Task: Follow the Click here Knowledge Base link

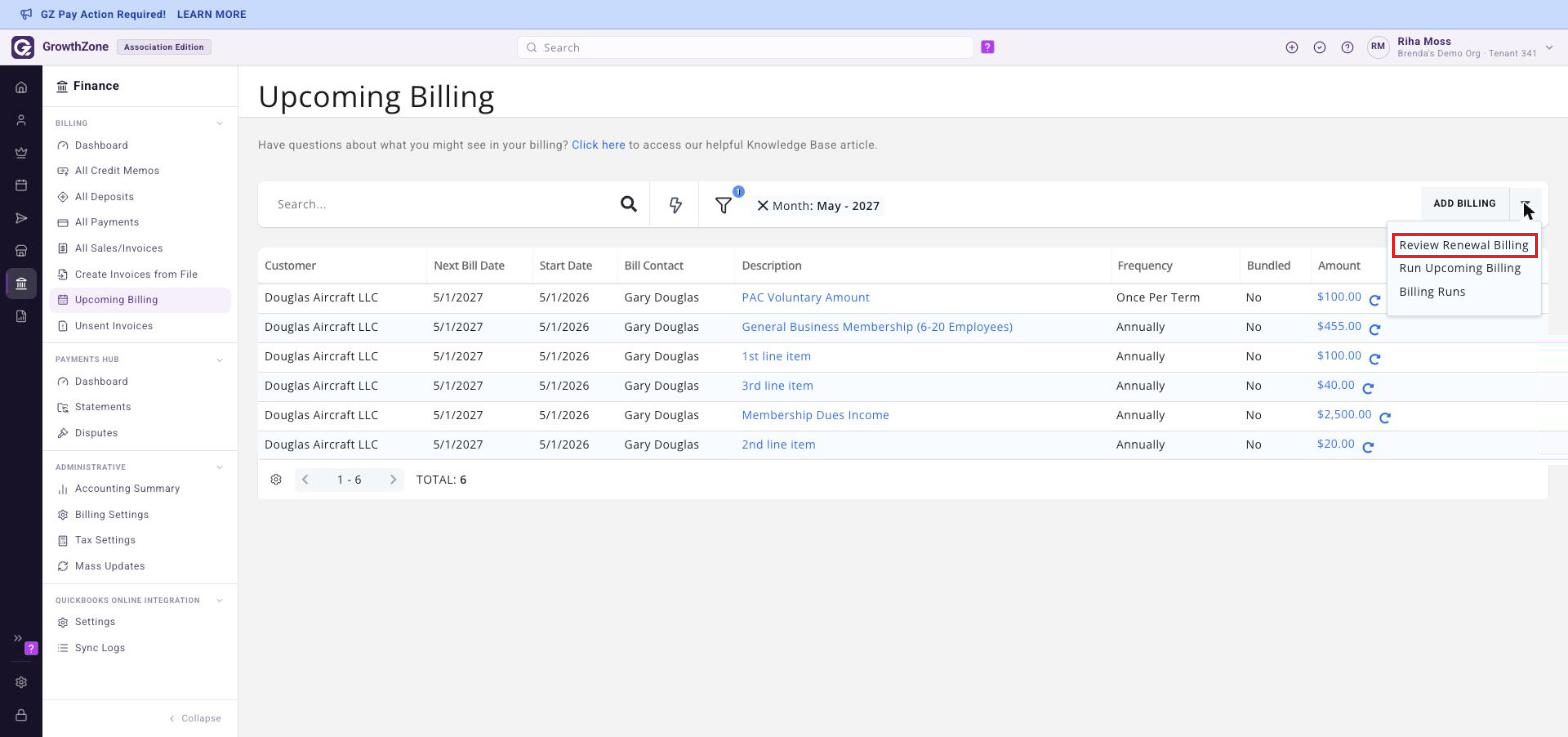Action: click(x=598, y=145)
